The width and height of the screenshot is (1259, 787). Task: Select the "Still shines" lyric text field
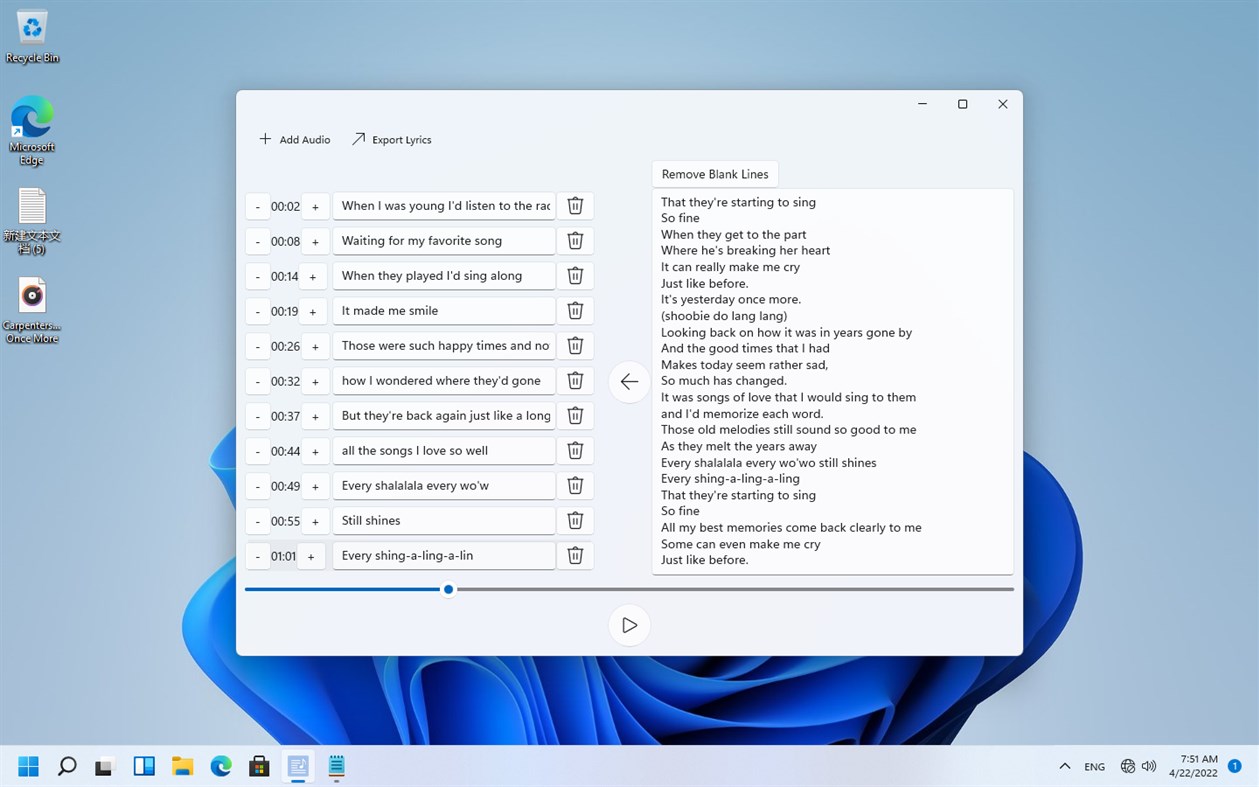click(443, 520)
